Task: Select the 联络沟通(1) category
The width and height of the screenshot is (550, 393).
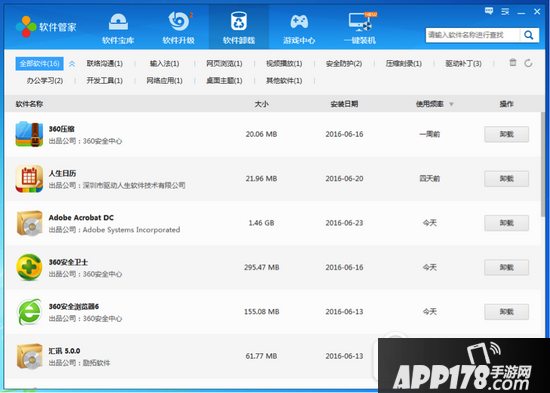Action: [x=105, y=64]
